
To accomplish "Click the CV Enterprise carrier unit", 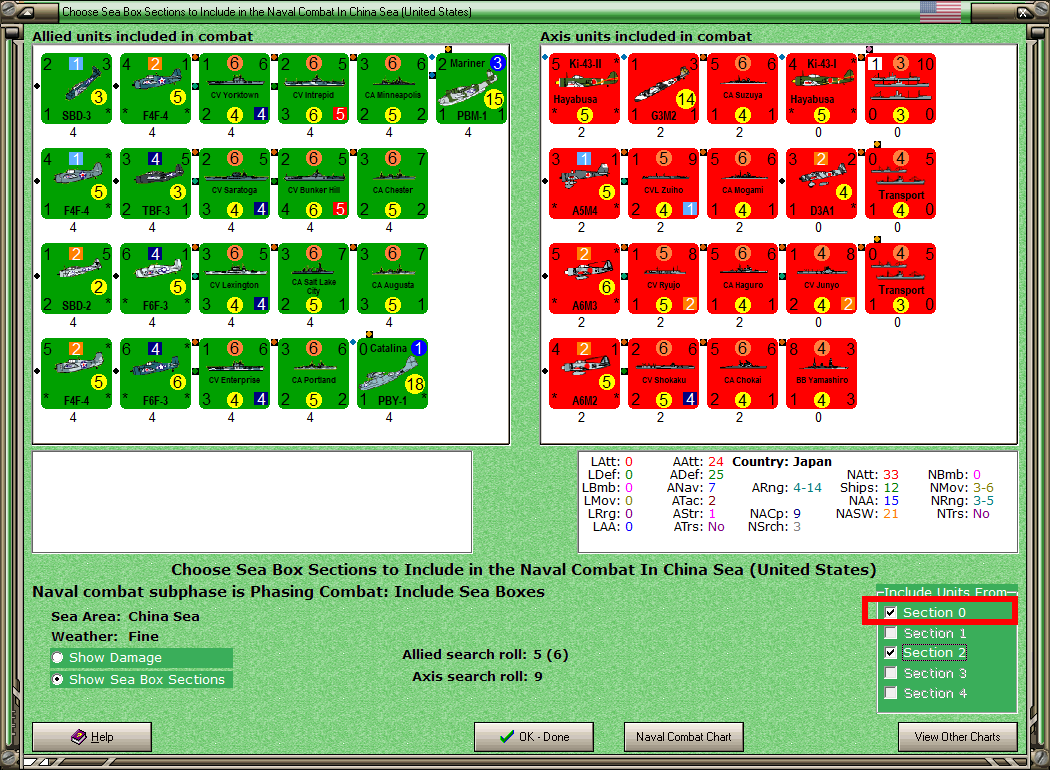I will pyautogui.click(x=234, y=374).
